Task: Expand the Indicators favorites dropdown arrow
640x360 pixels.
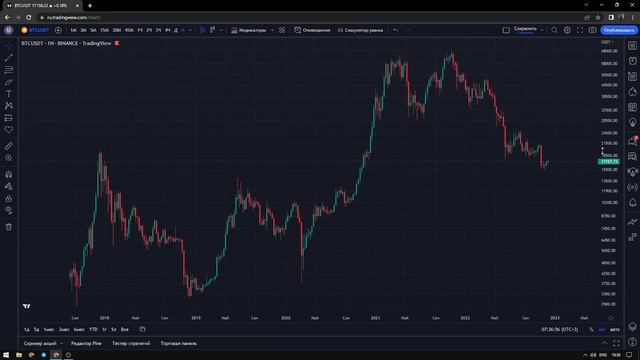Action: point(272,30)
